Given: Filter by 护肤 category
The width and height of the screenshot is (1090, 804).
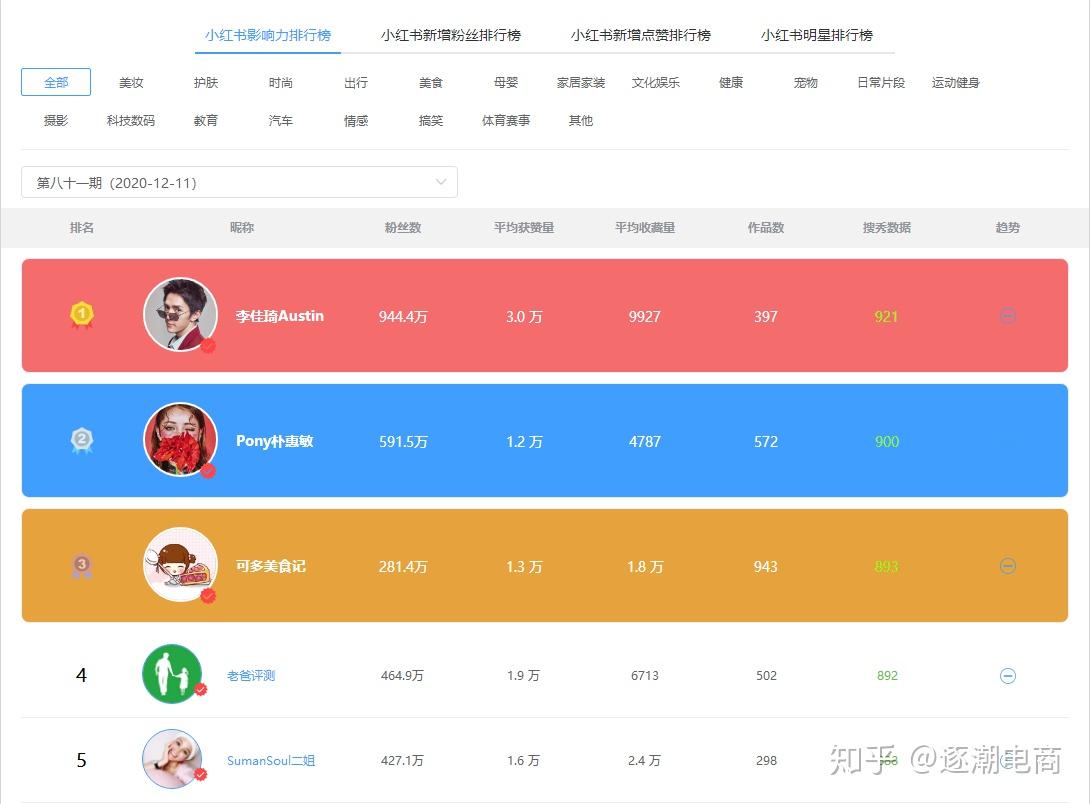Looking at the screenshot, I should pyautogui.click(x=206, y=83).
